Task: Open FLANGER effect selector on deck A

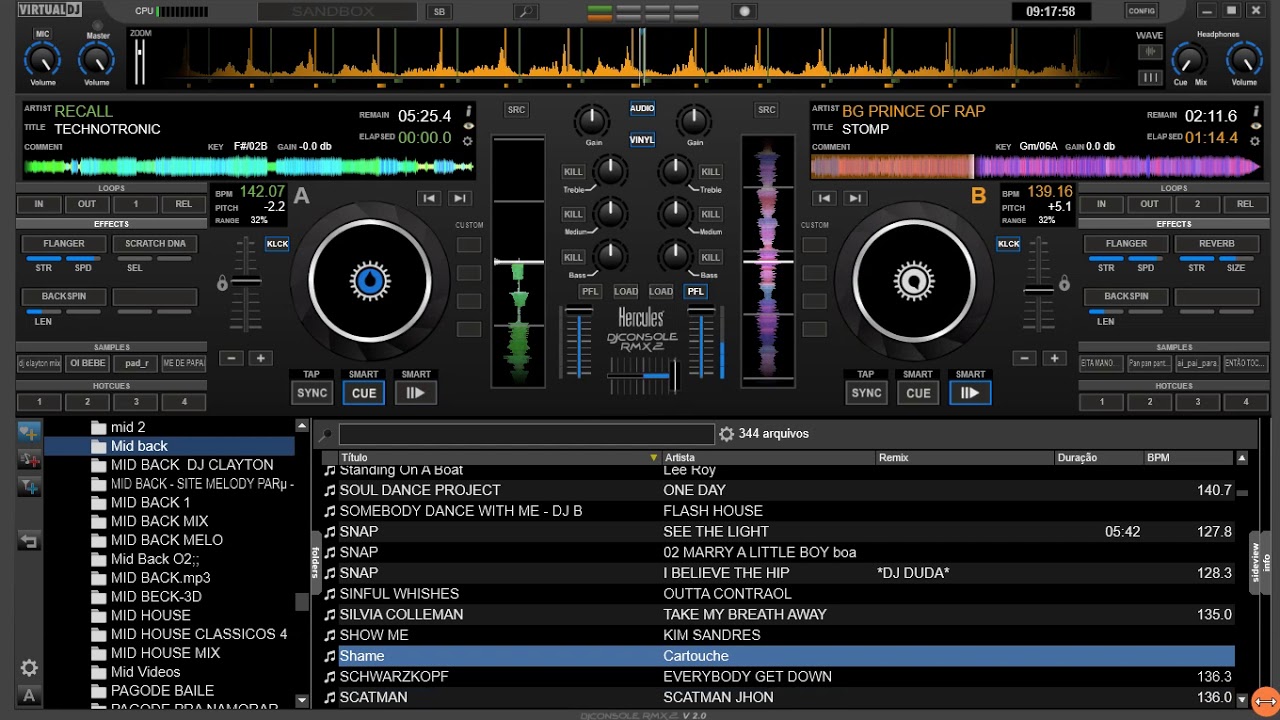Action: (64, 244)
